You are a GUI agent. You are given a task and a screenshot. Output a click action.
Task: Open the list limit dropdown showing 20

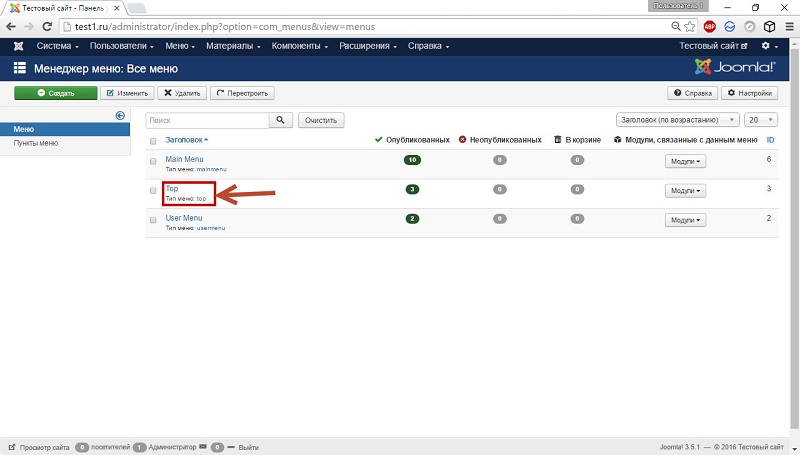(761, 120)
